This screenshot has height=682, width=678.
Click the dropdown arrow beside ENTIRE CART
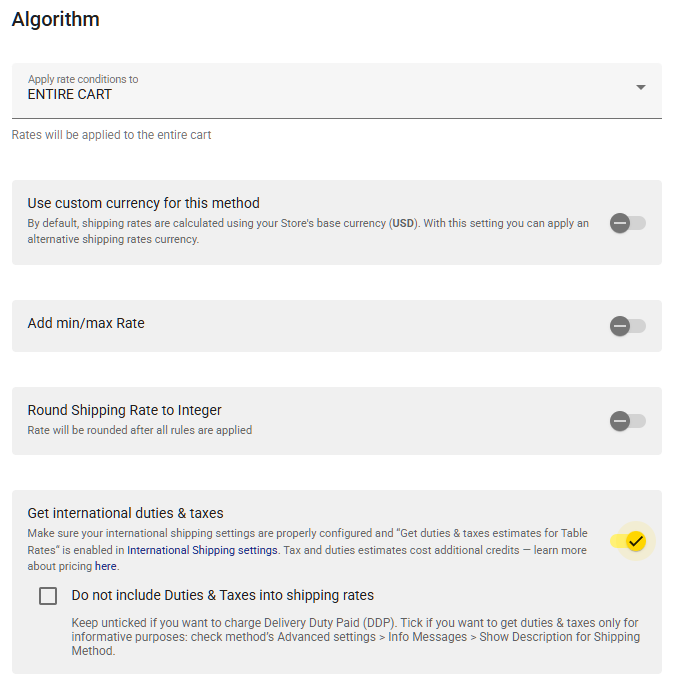pos(640,87)
